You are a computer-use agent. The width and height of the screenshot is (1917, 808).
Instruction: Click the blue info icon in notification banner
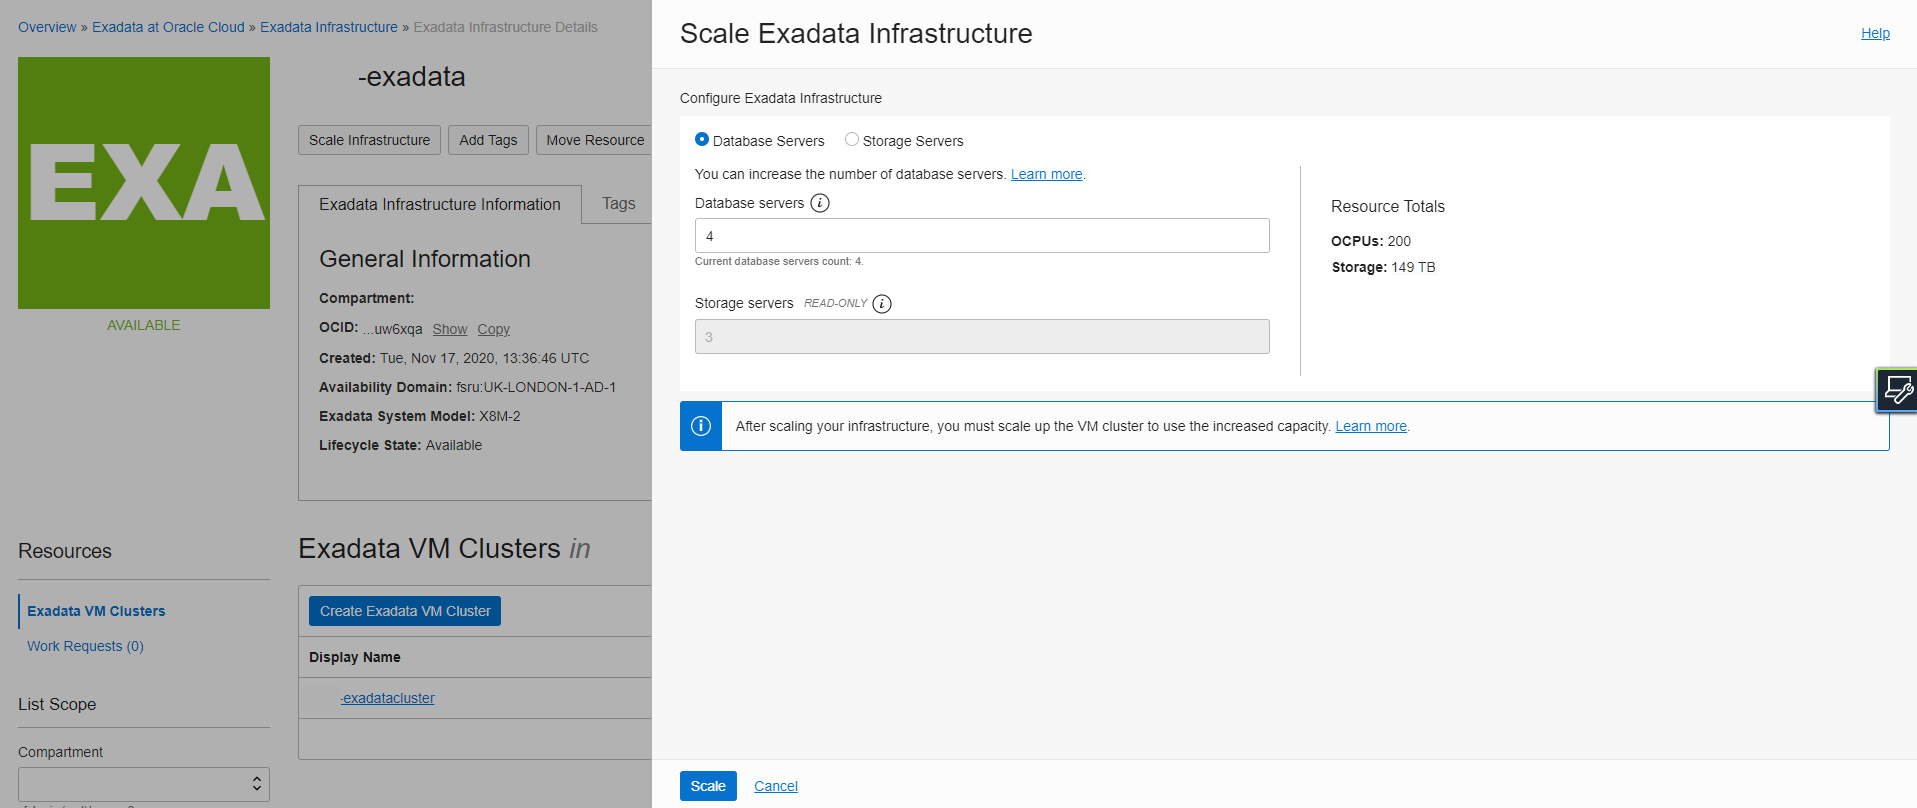[x=701, y=426]
